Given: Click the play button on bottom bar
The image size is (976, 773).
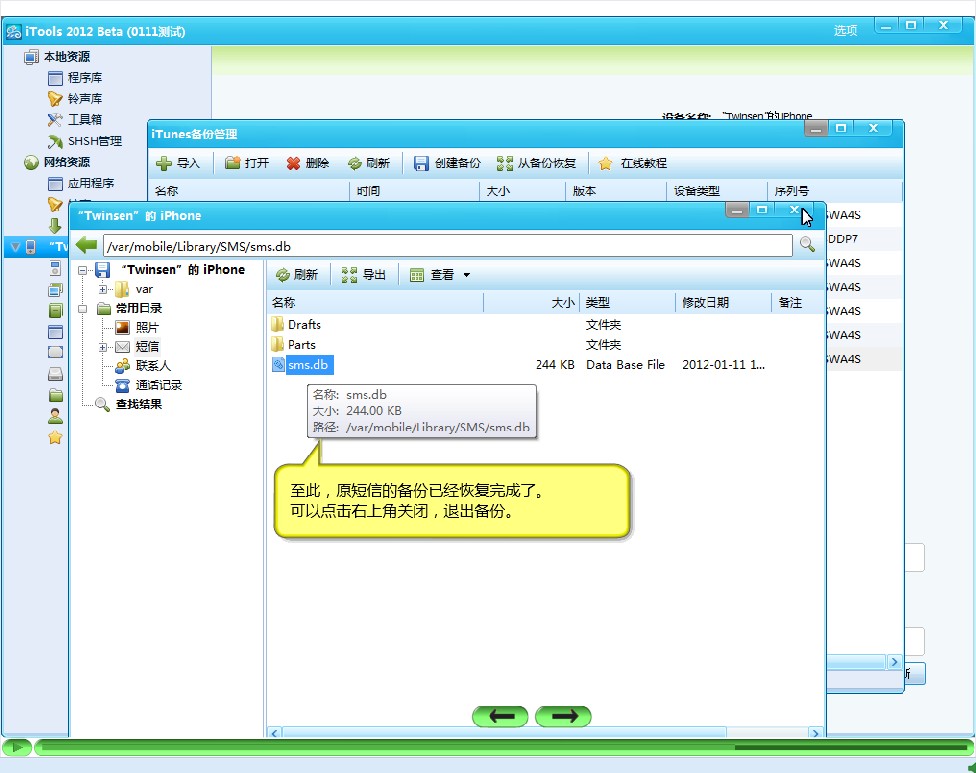Looking at the screenshot, I should point(16,747).
